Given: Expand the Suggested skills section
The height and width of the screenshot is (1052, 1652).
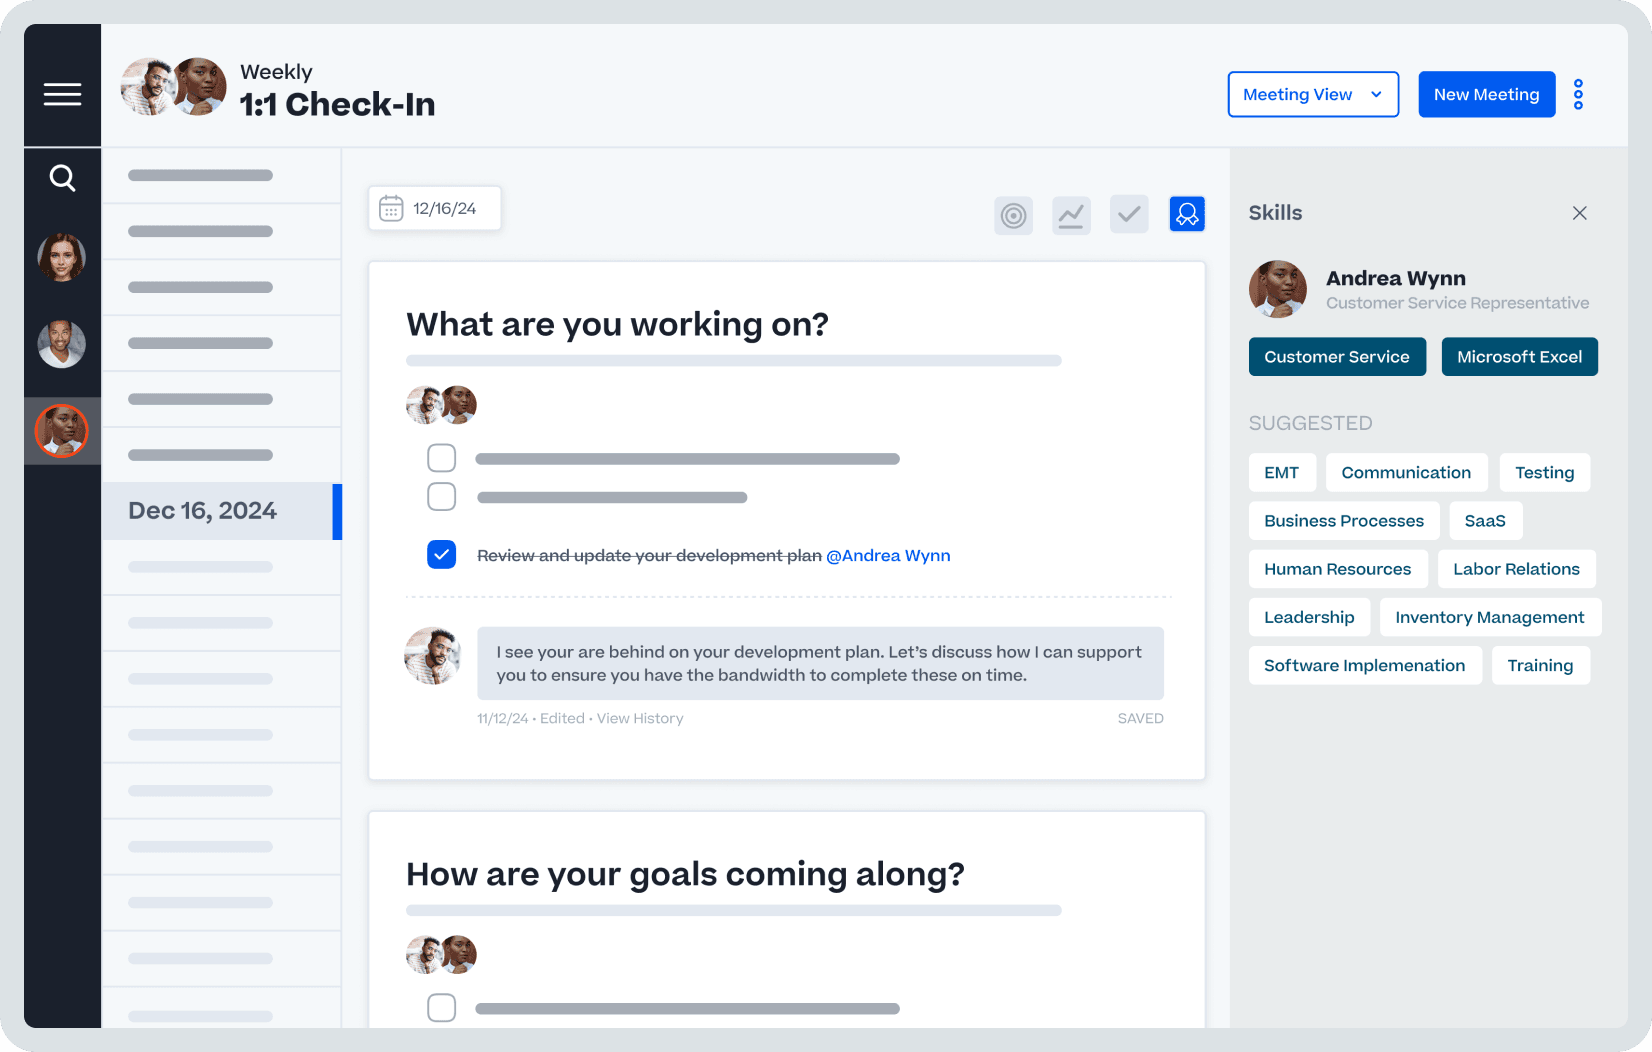Looking at the screenshot, I should click(x=1310, y=423).
